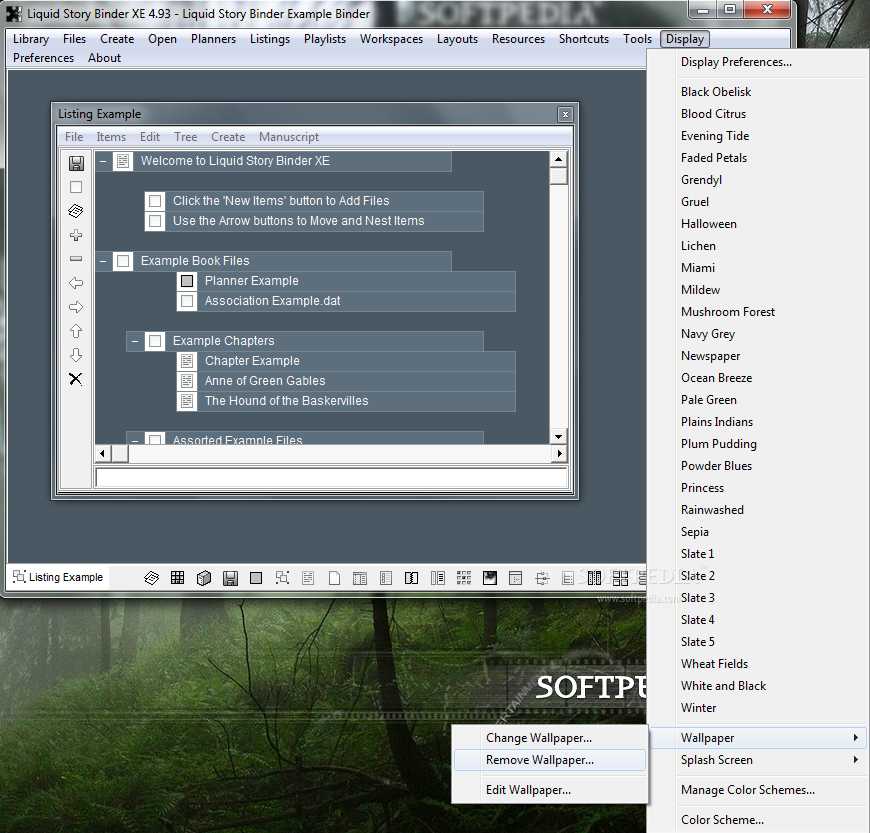Open the Workspaces menu
Viewport: 870px width, 833px height.
click(391, 39)
